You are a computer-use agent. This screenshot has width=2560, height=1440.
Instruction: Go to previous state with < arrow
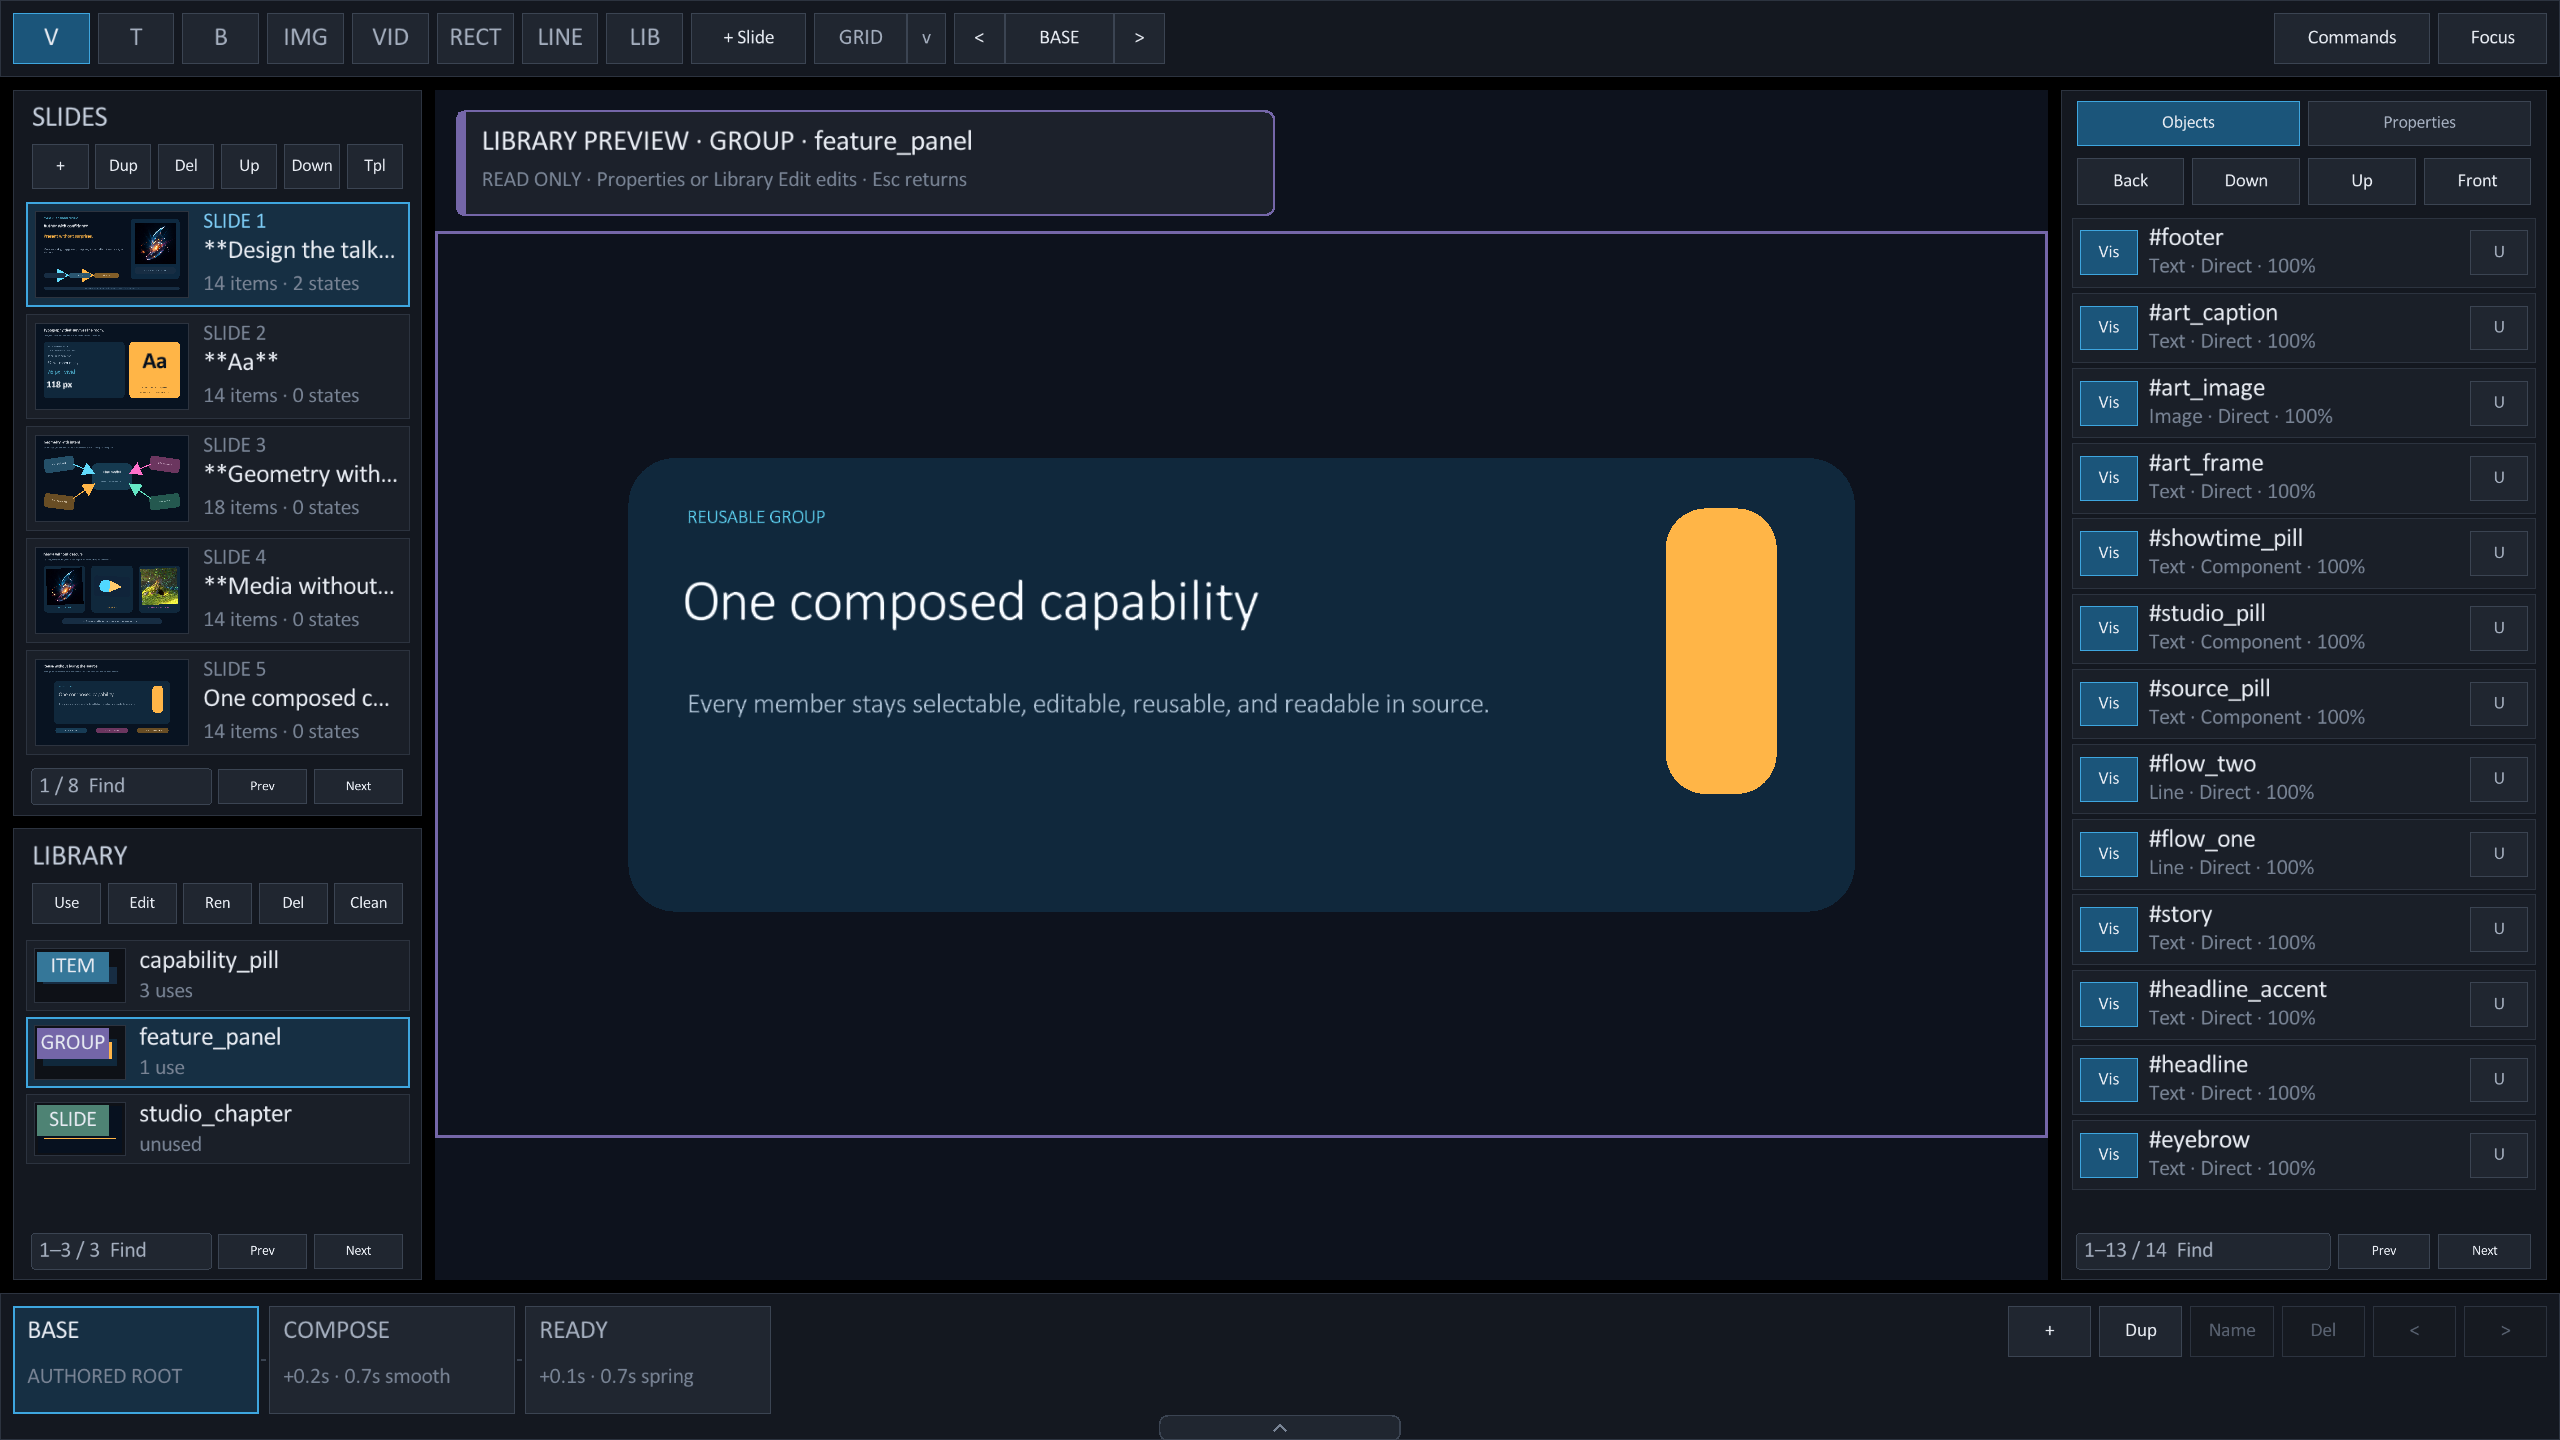coord(979,38)
